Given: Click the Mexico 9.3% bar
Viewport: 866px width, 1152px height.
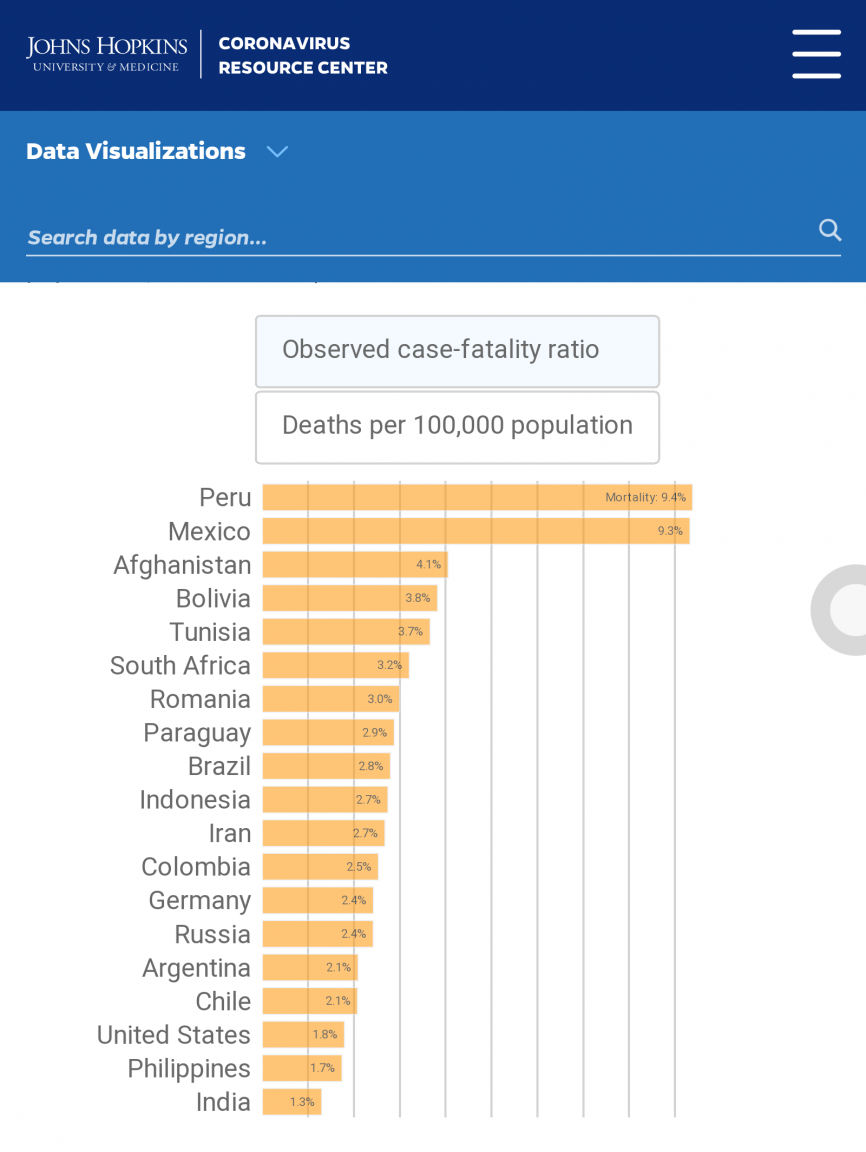Looking at the screenshot, I should (476, 531).
